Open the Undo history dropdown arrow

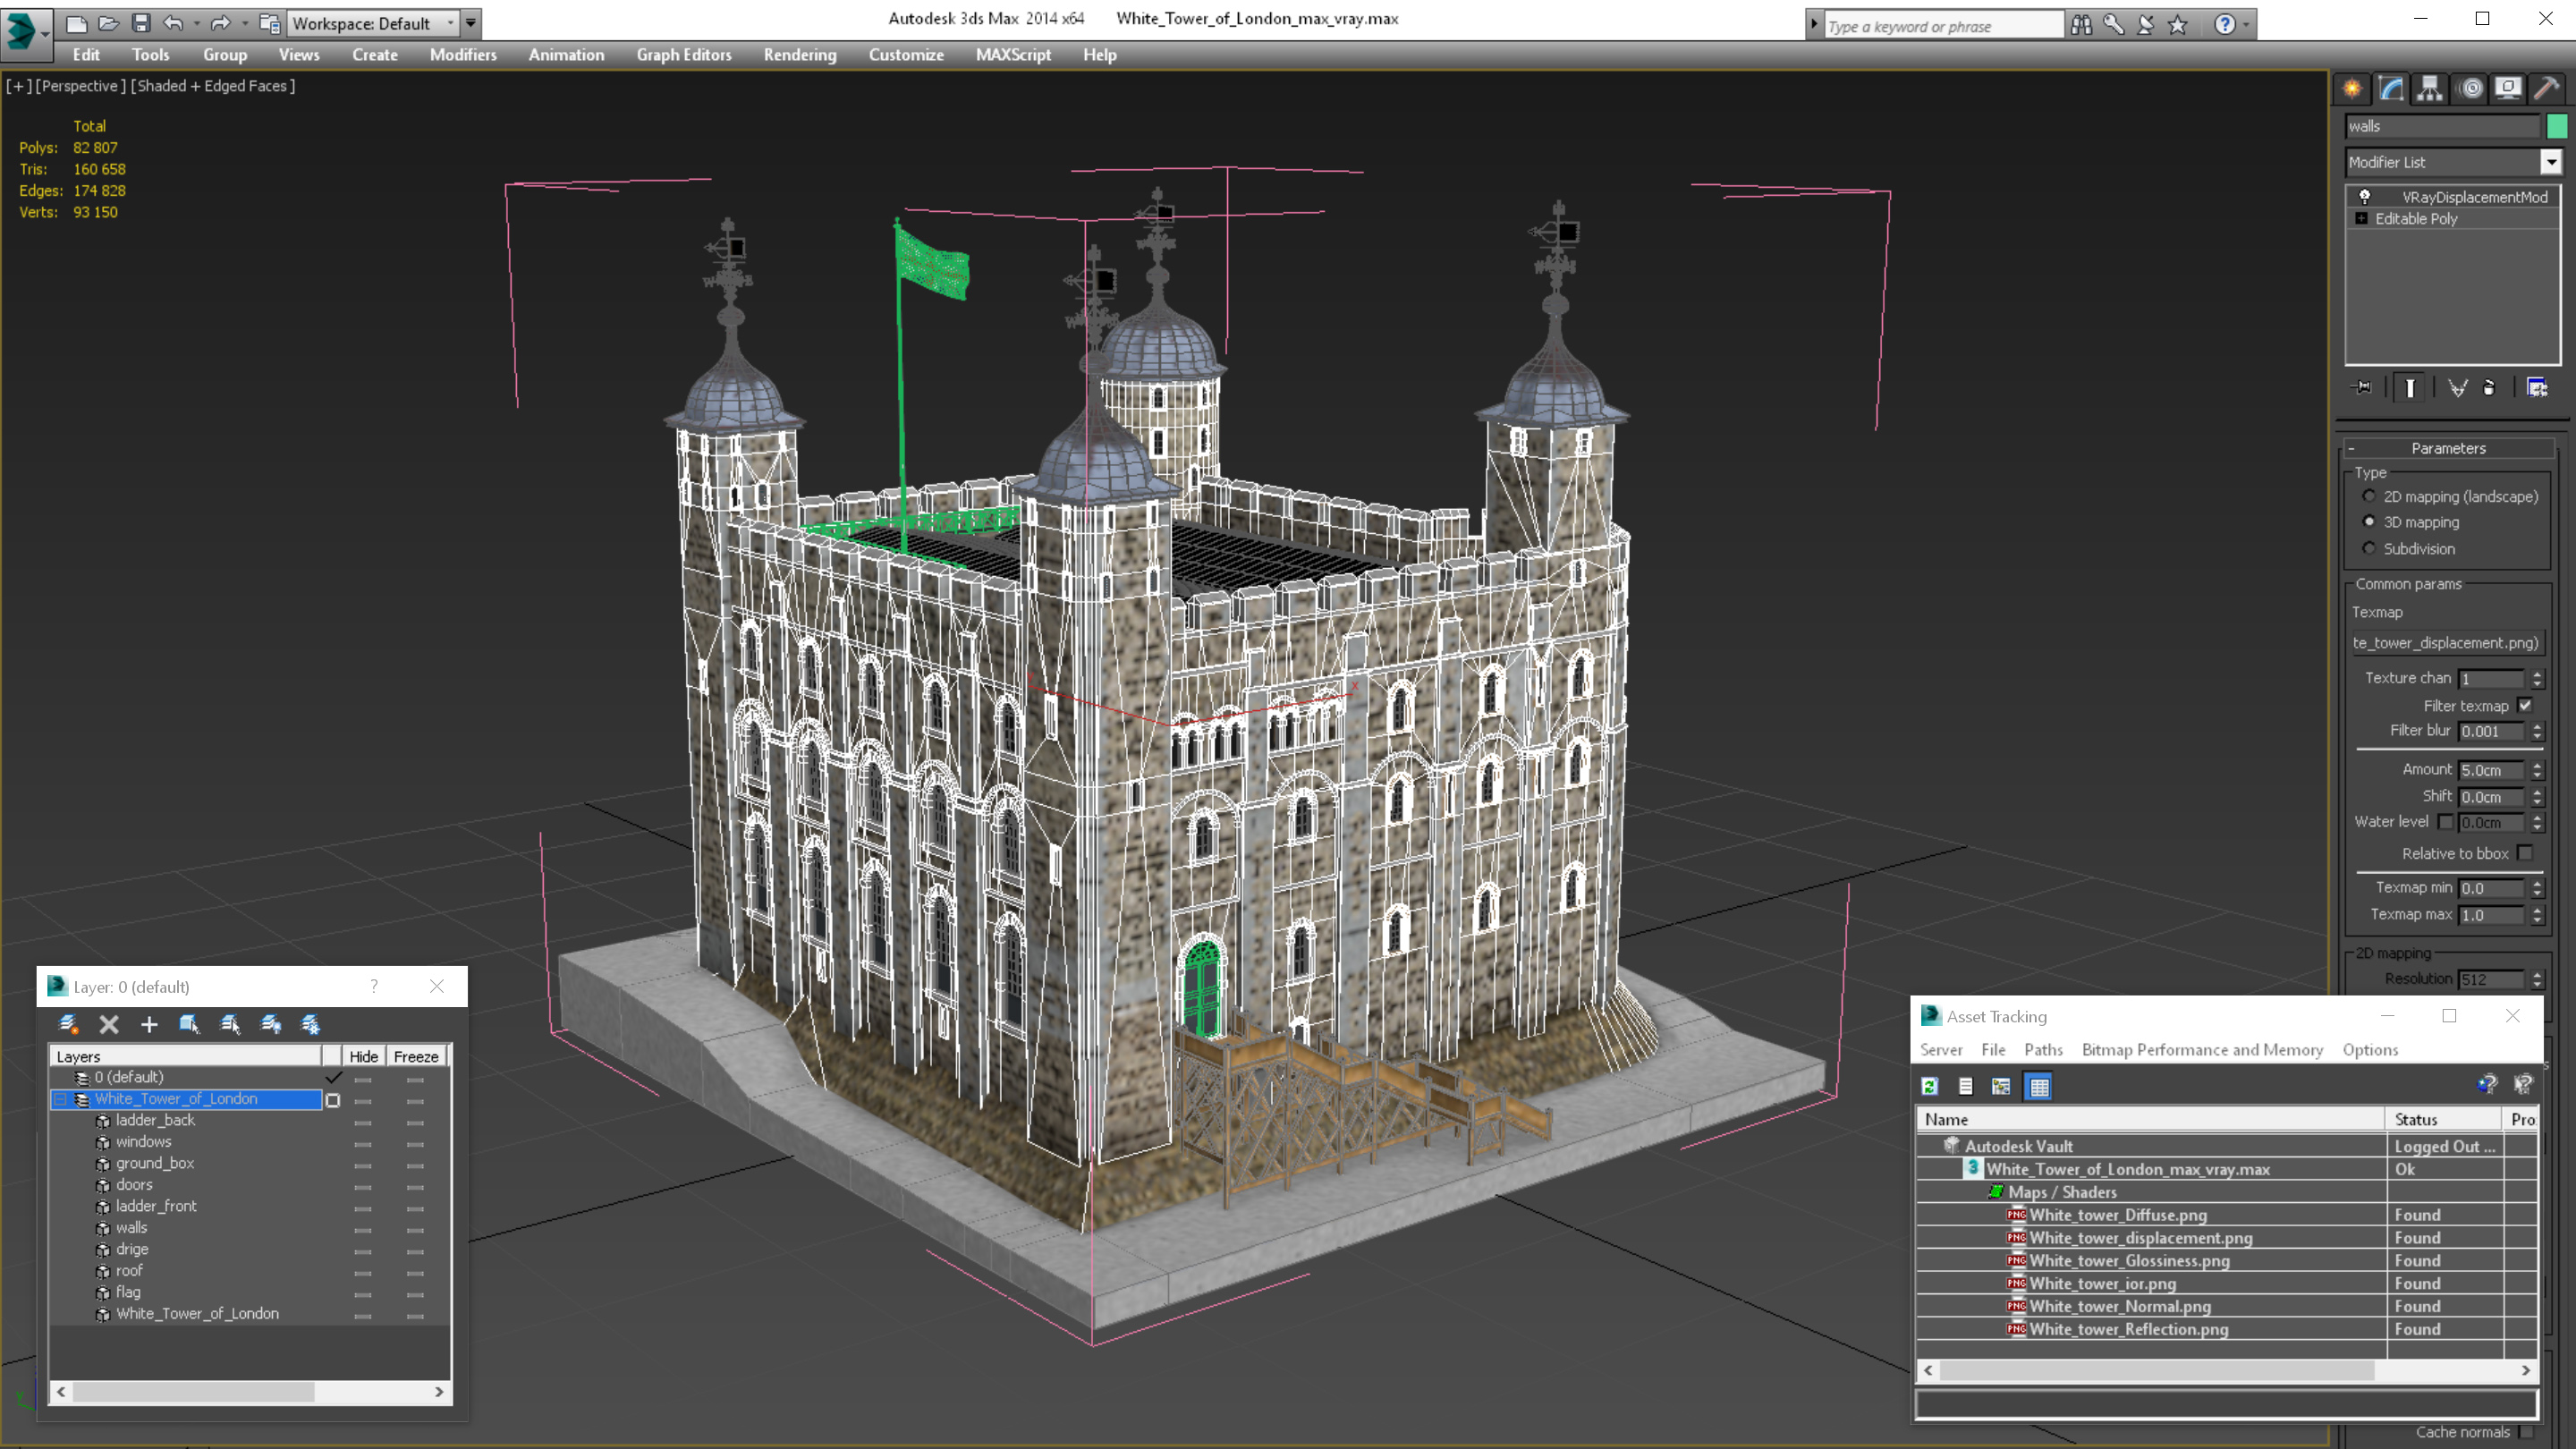(196, 23)
